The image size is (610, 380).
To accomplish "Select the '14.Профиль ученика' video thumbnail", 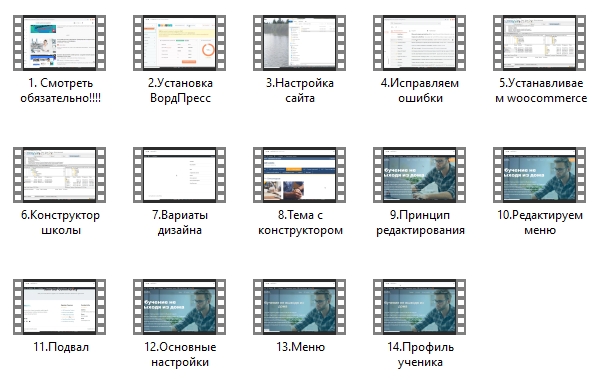I will pyautogui.click(x=419, y=306).
